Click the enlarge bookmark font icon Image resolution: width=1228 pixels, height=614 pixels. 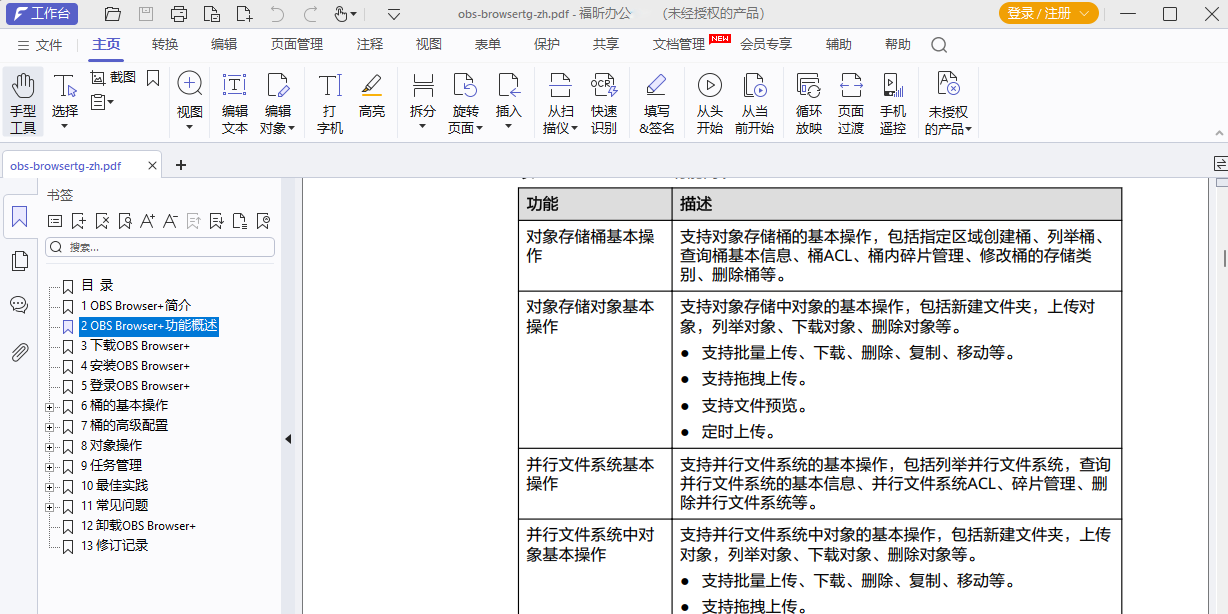pos(147,221)
